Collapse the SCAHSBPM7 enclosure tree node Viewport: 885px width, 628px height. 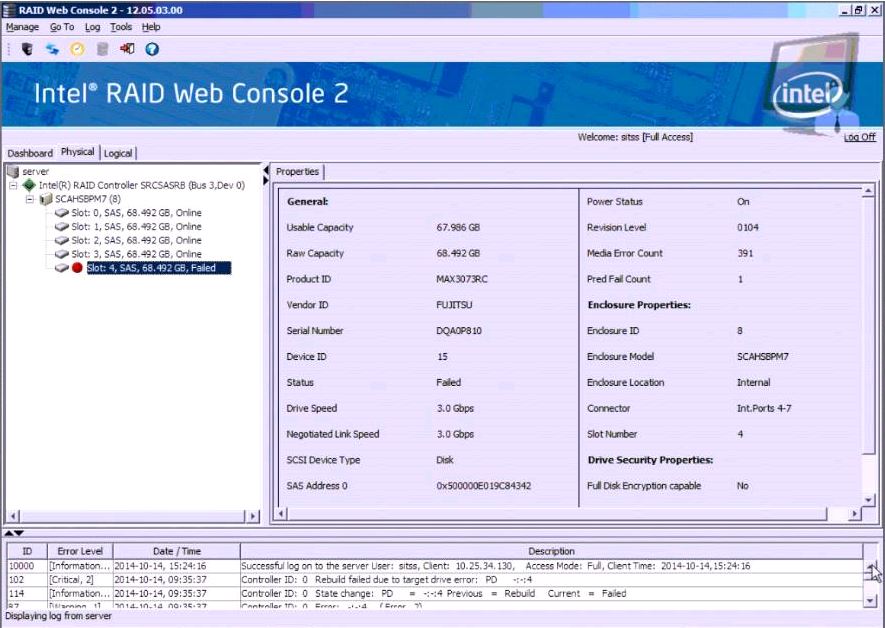pos(30,199)
